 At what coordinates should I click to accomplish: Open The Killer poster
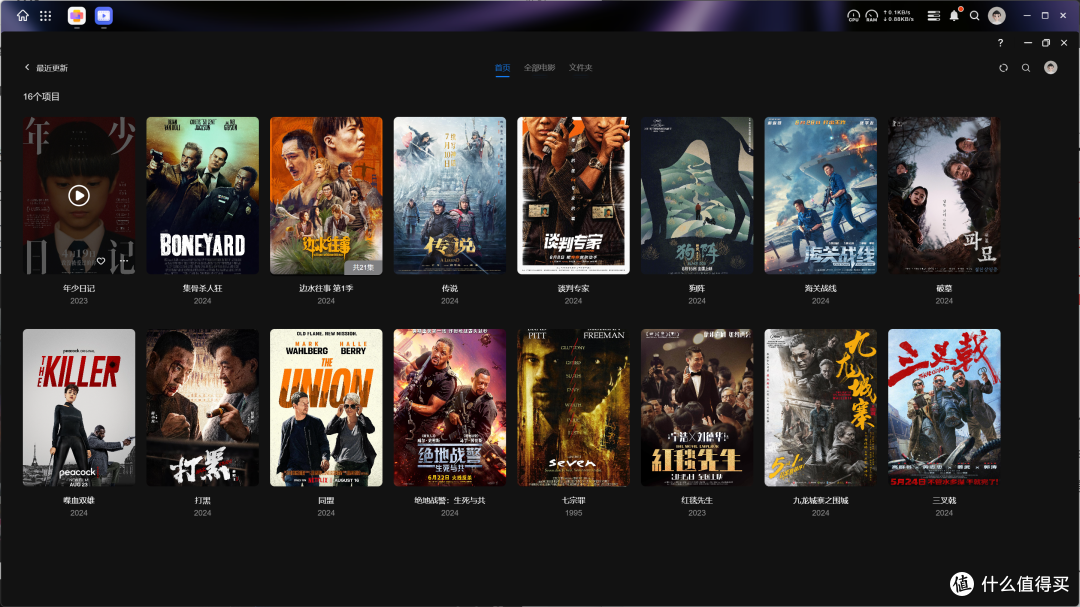(79, 408)
